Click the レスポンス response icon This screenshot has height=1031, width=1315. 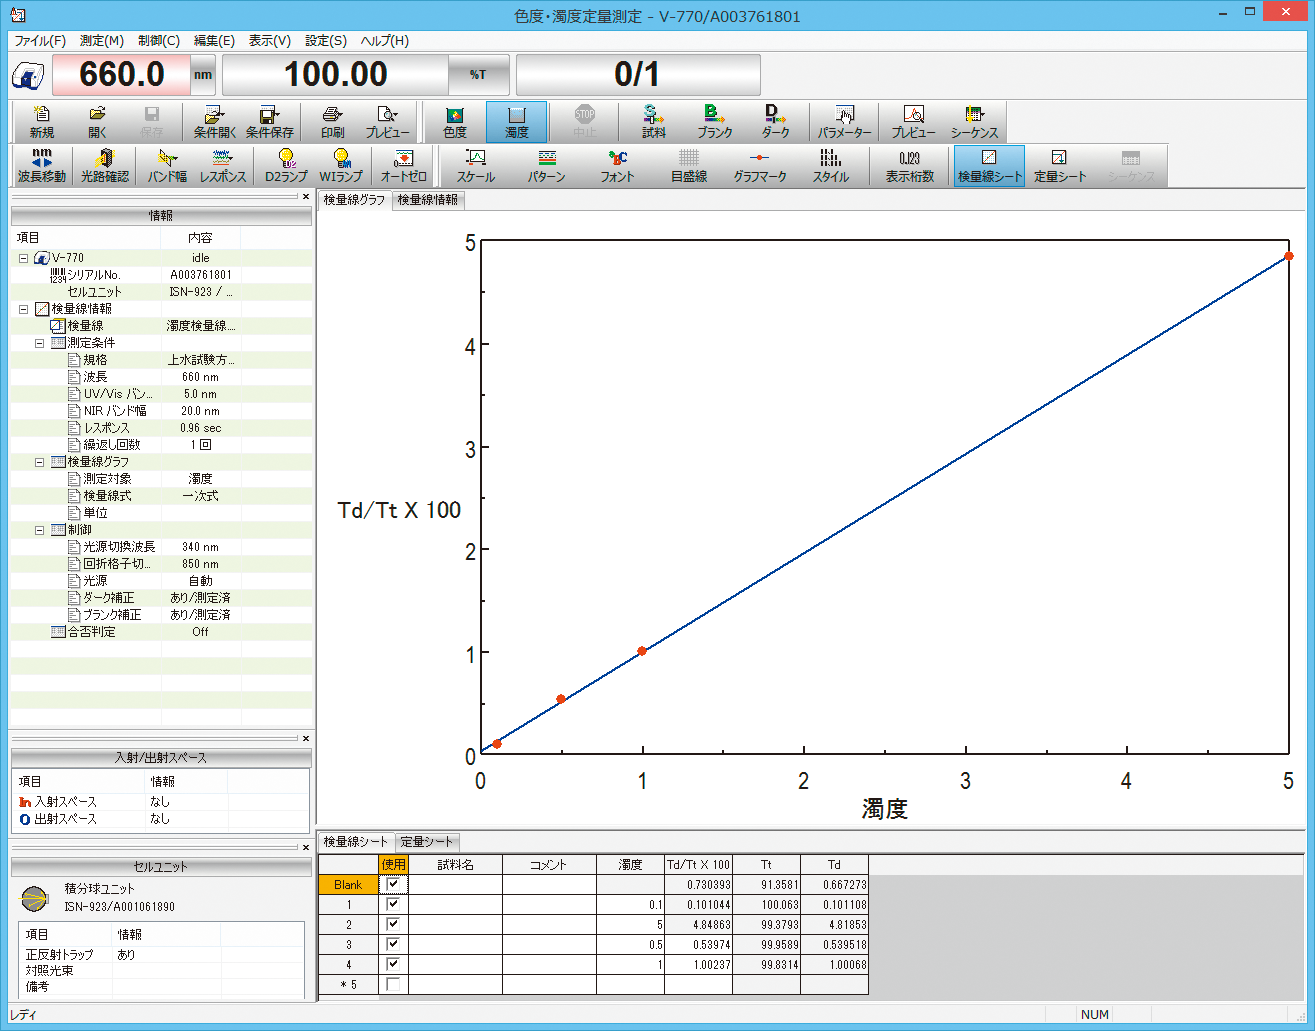coord(223,166)
